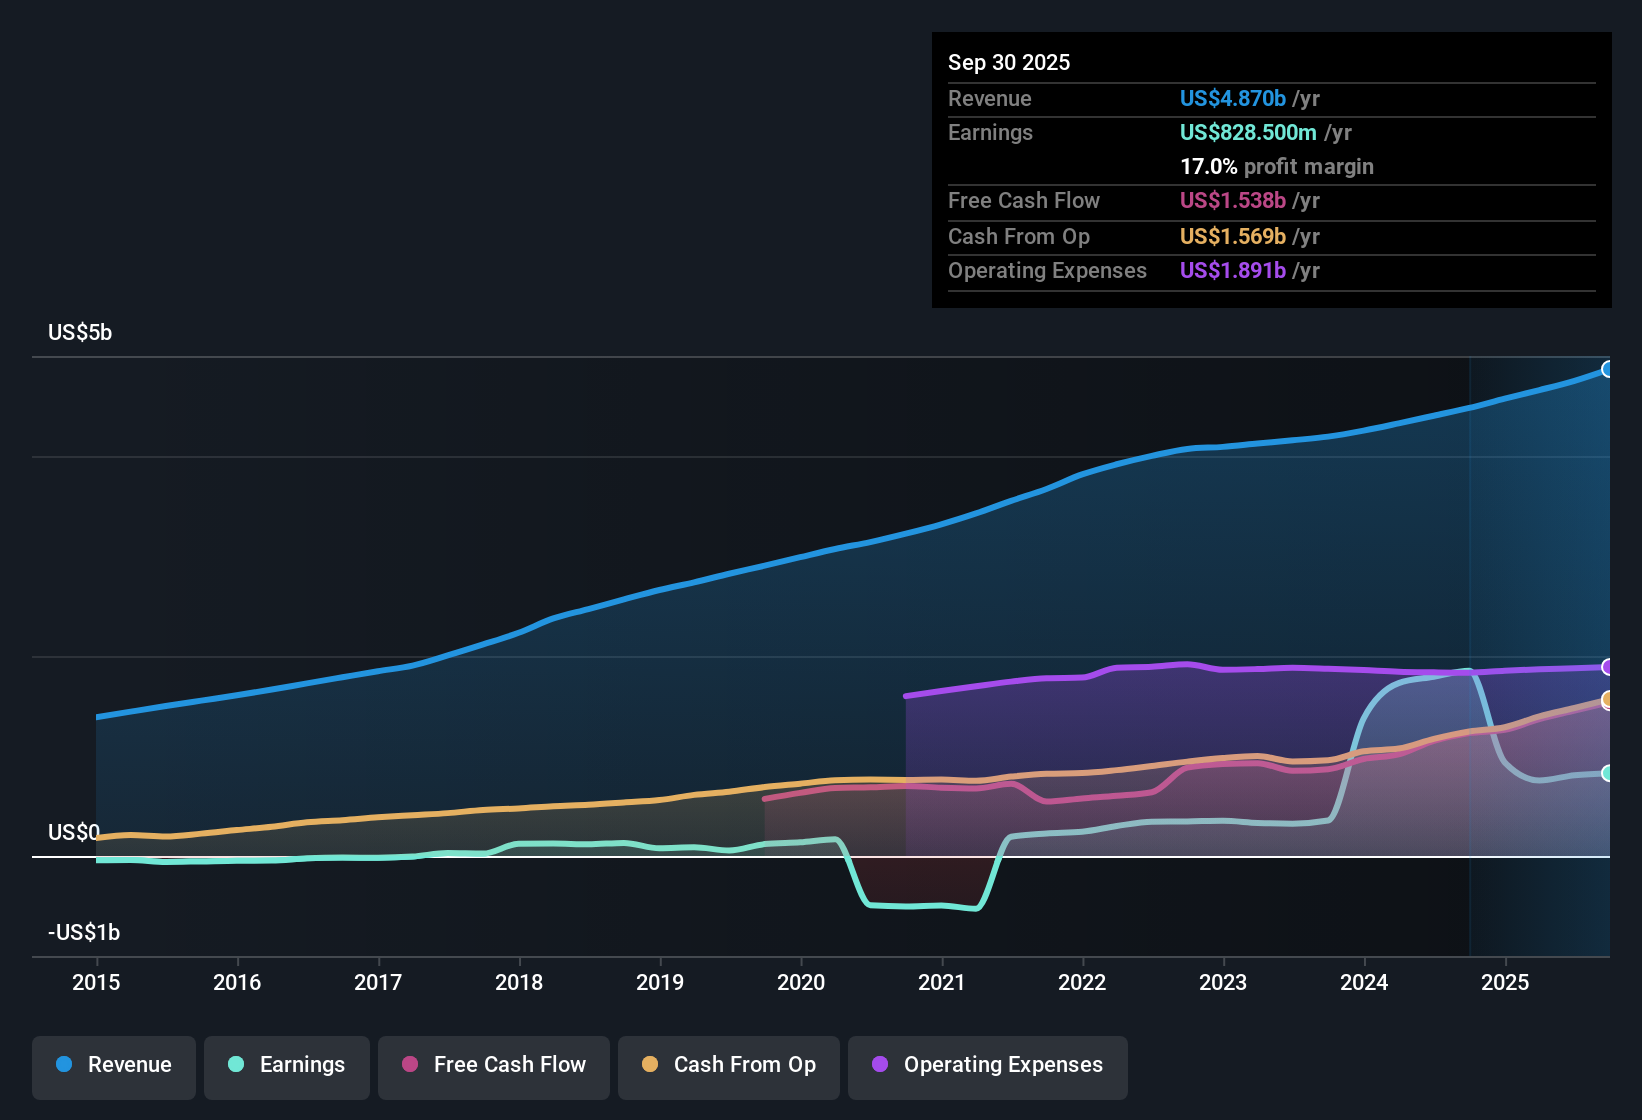This screenshot has height=1120, width=1642.
Task: Click the 2019 x-axis label
Action: (x=660, y=982)
